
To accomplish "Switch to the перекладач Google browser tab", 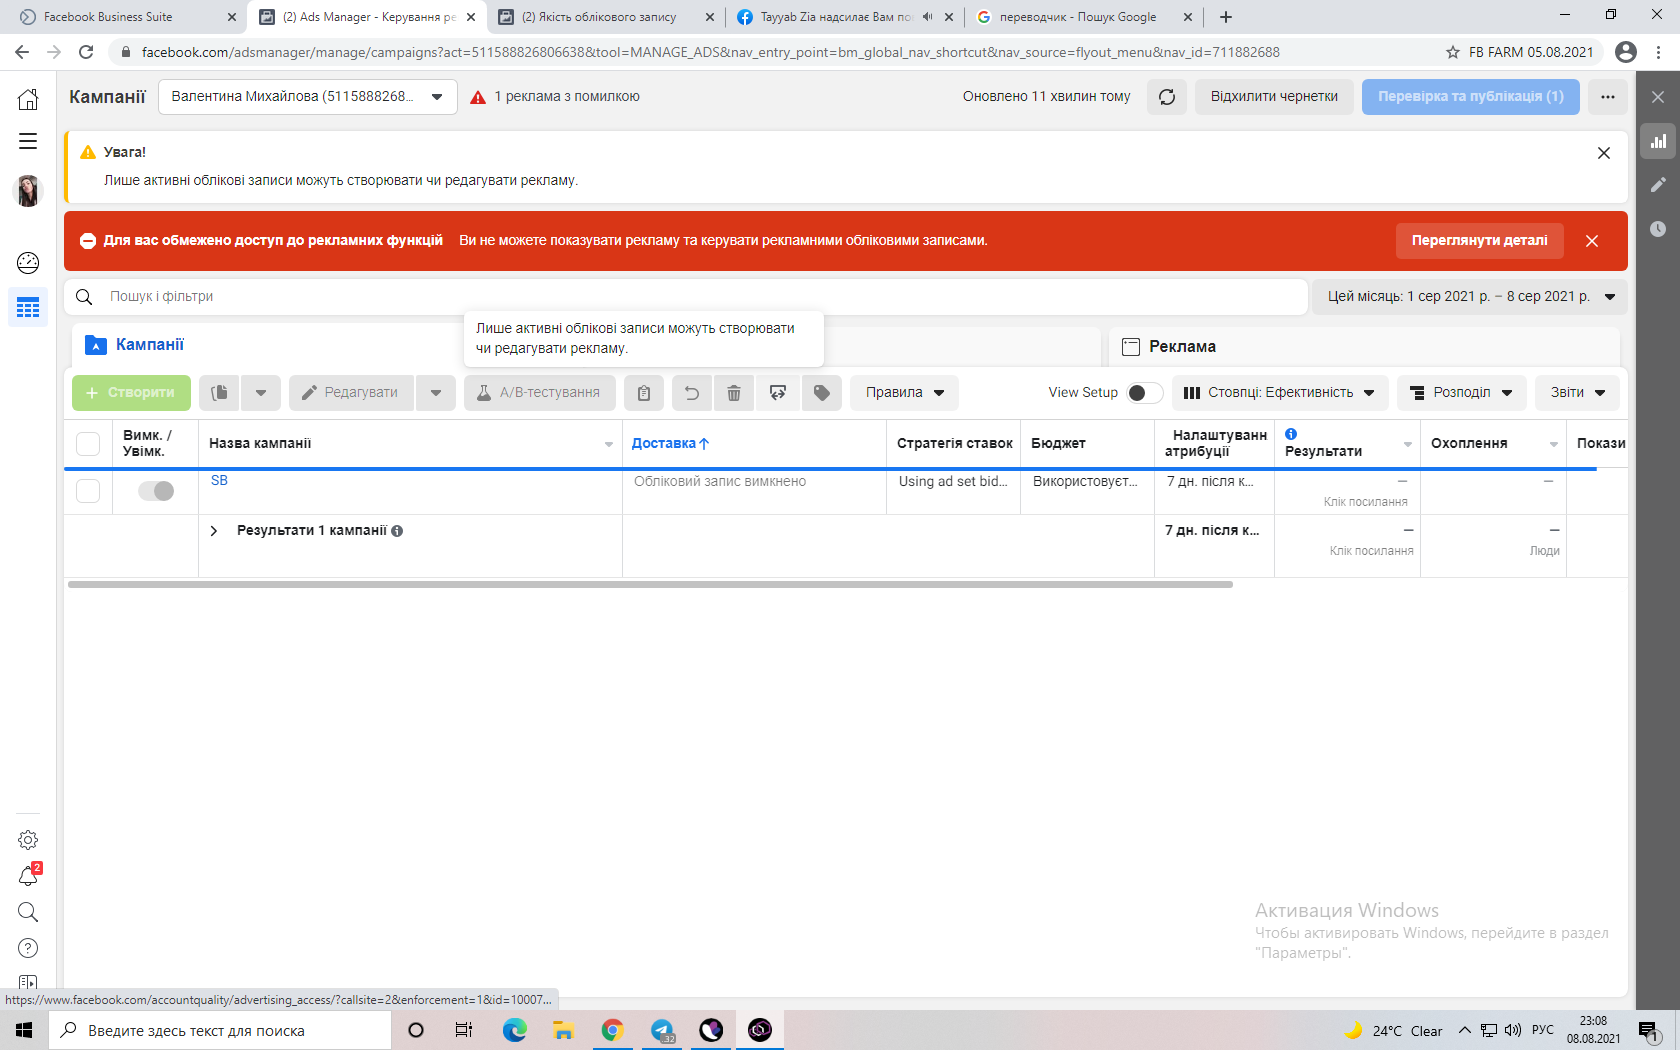I will point(1085,17).
